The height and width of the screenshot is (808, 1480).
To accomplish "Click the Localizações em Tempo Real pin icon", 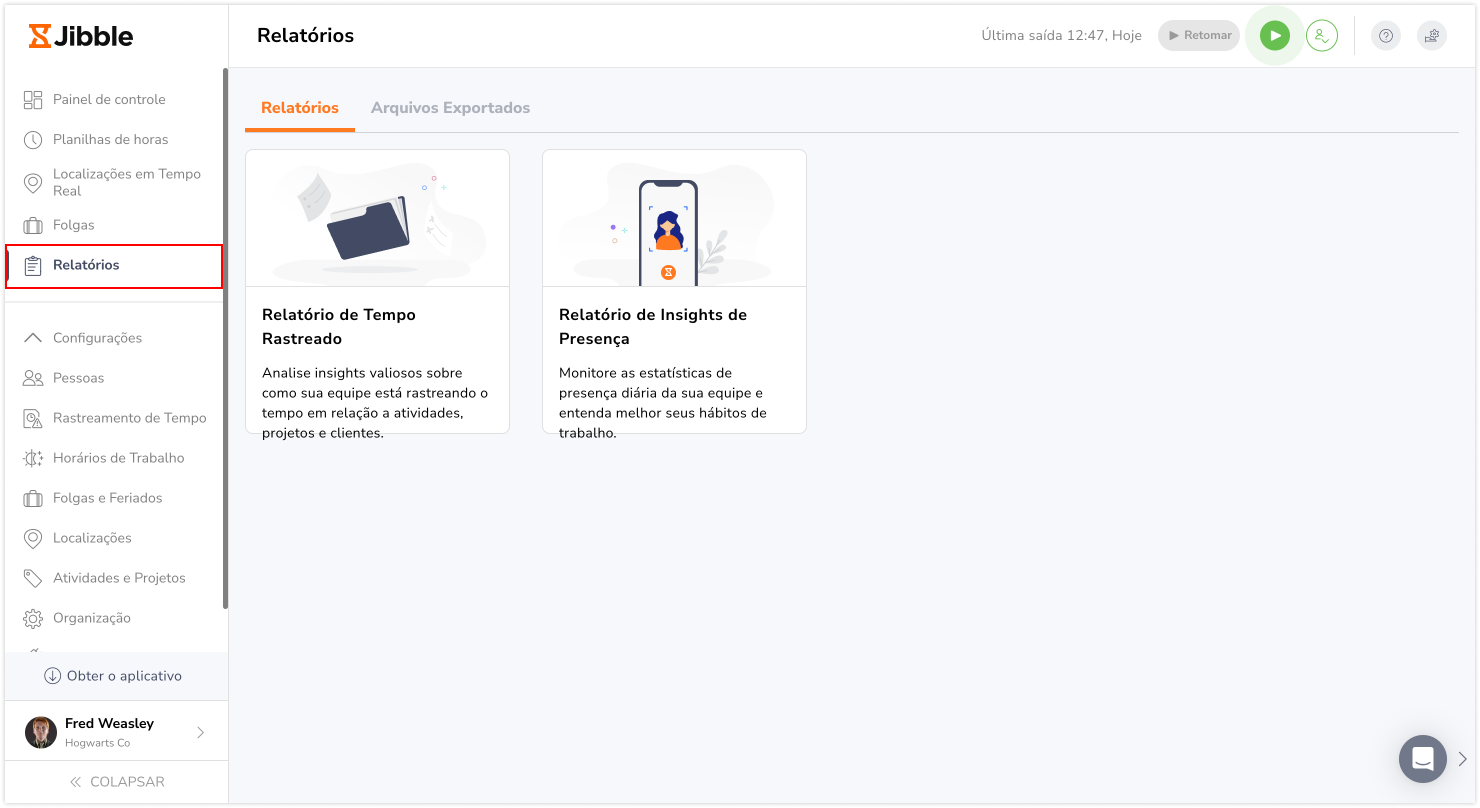I will pyautogui.click(x=31, y=182).
